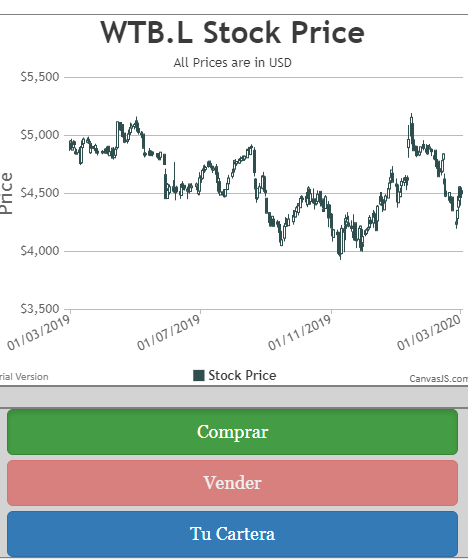Click the WTB.L Stock Price chart title
This screenshot has width=468, height=560.
232,32
